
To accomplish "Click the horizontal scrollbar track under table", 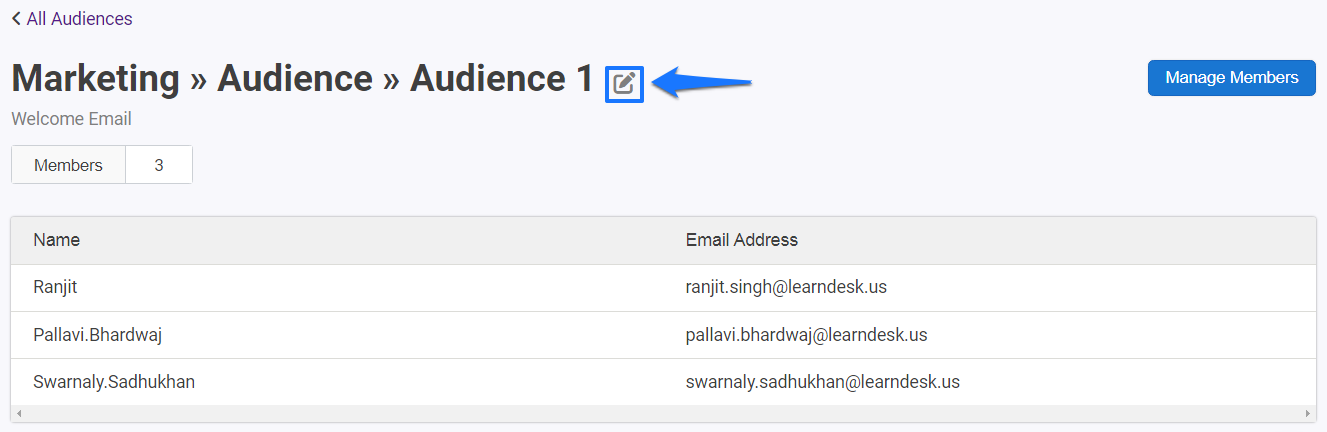I will [x=663, y=413].
